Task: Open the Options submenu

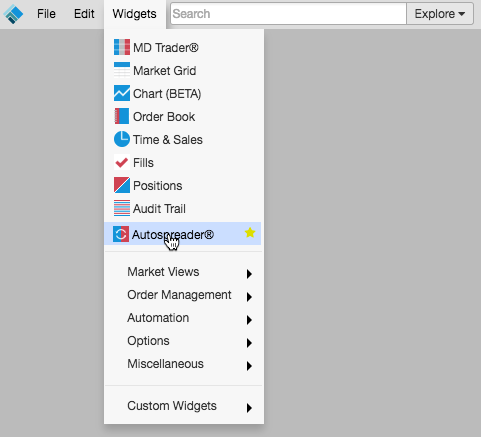Action: 184,341
